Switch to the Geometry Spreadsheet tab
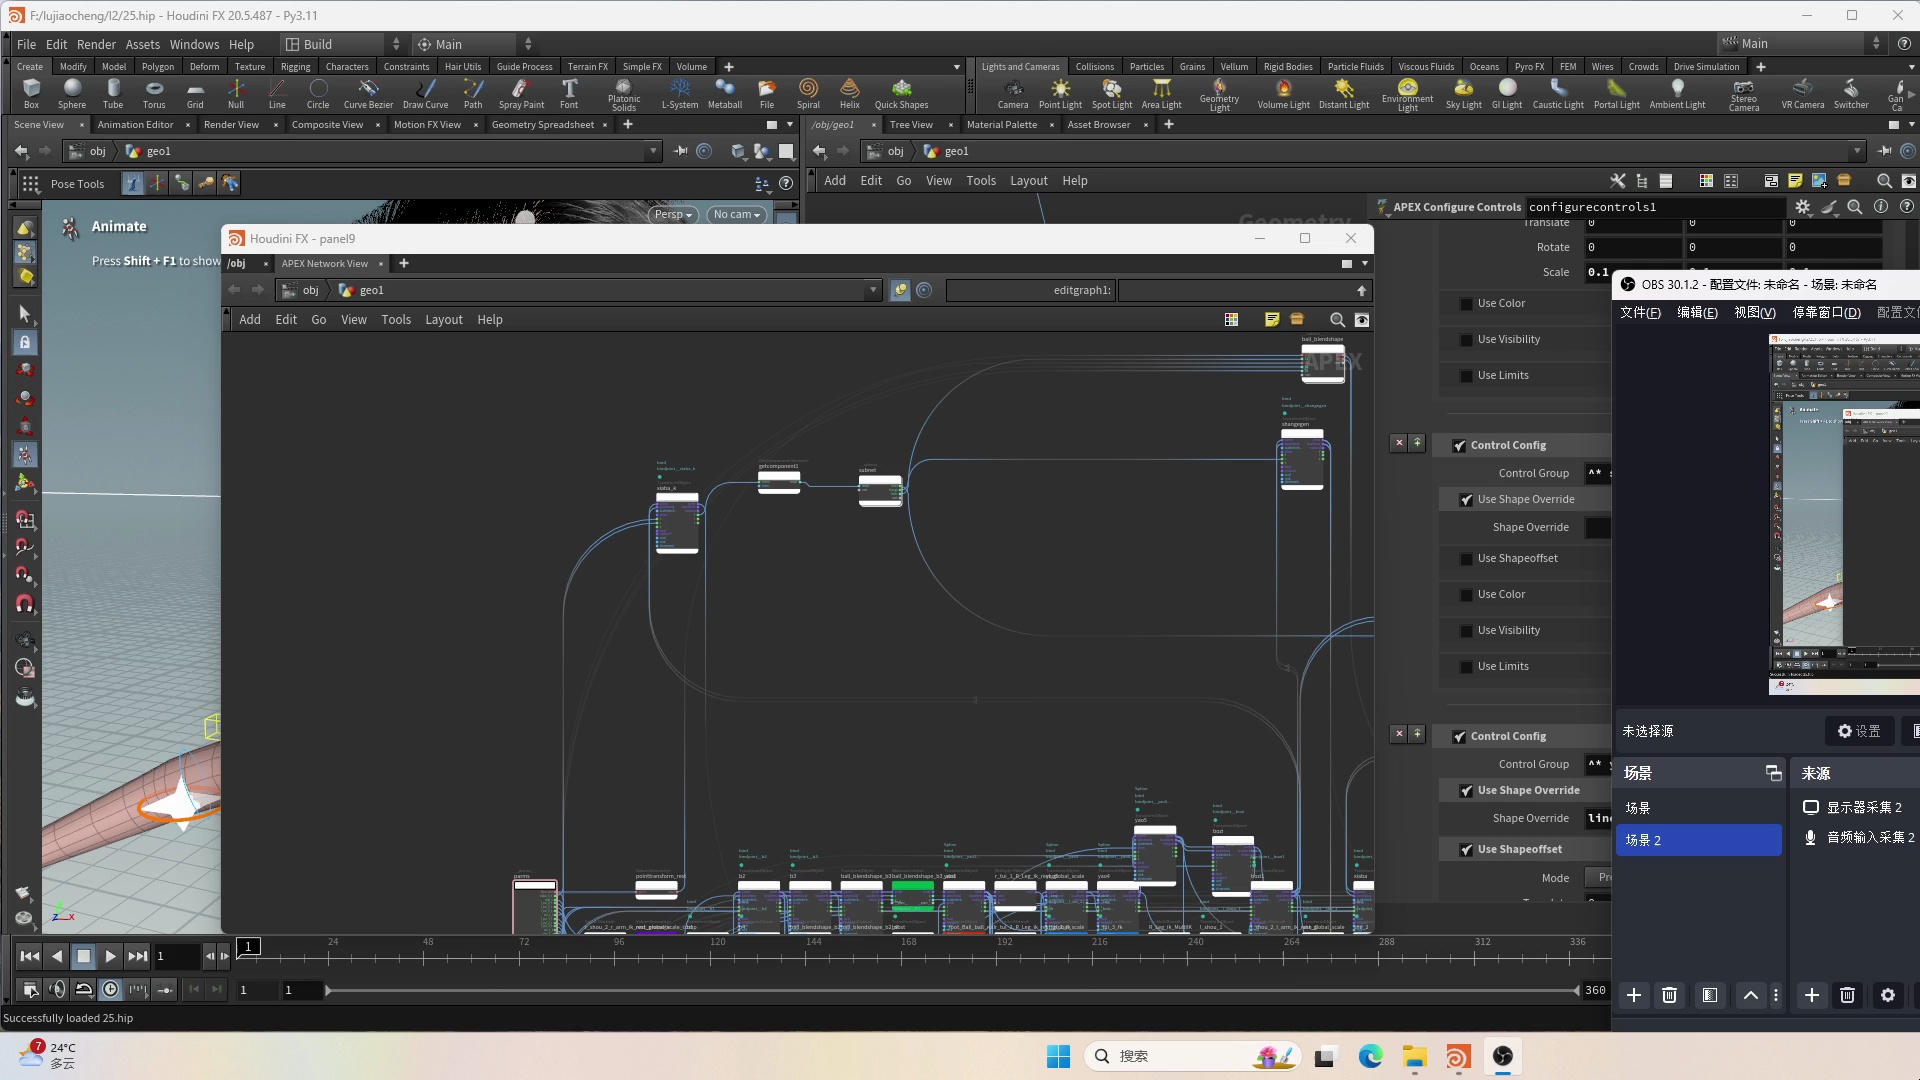The image size is (1920, 1080). pos(543,124)
